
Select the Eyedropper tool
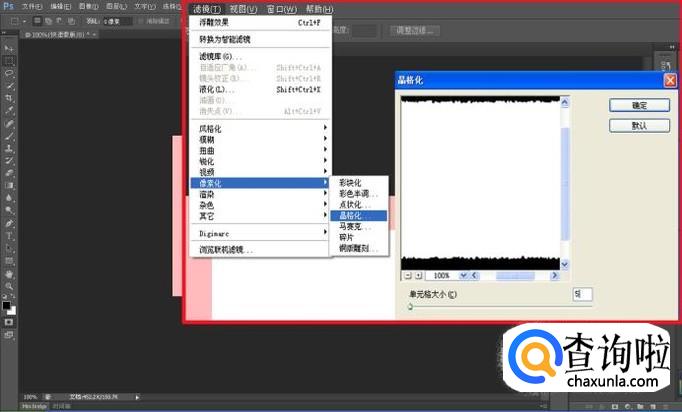point(9,111)
